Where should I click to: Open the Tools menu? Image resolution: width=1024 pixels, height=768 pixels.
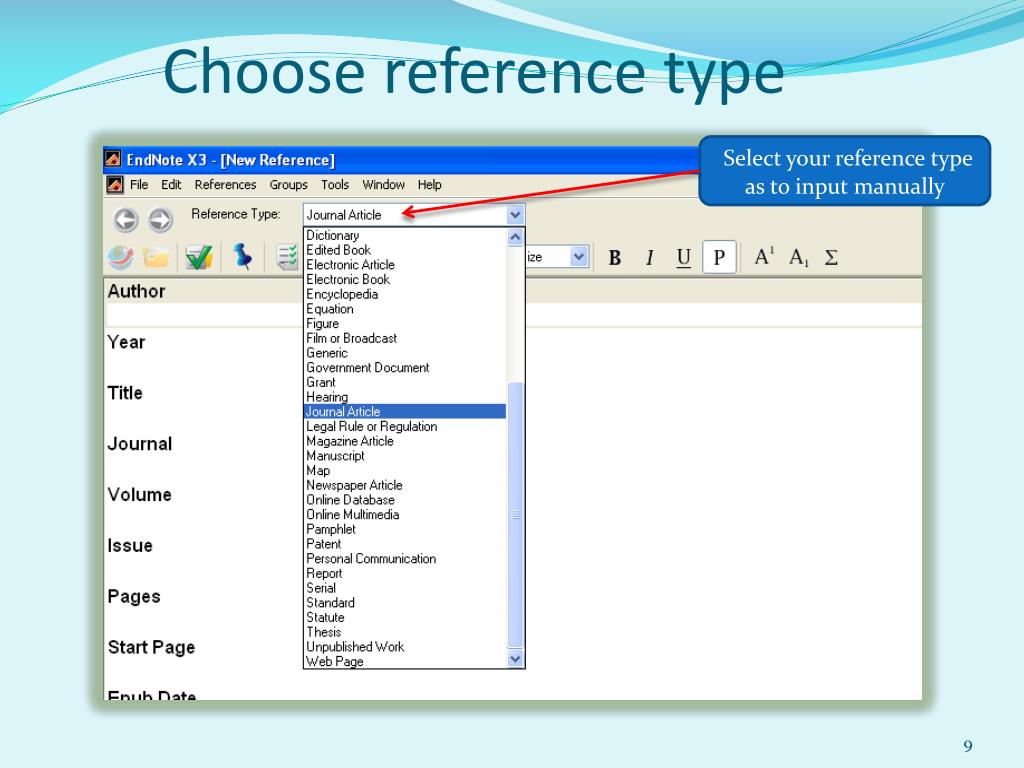(x=335, y=185)
